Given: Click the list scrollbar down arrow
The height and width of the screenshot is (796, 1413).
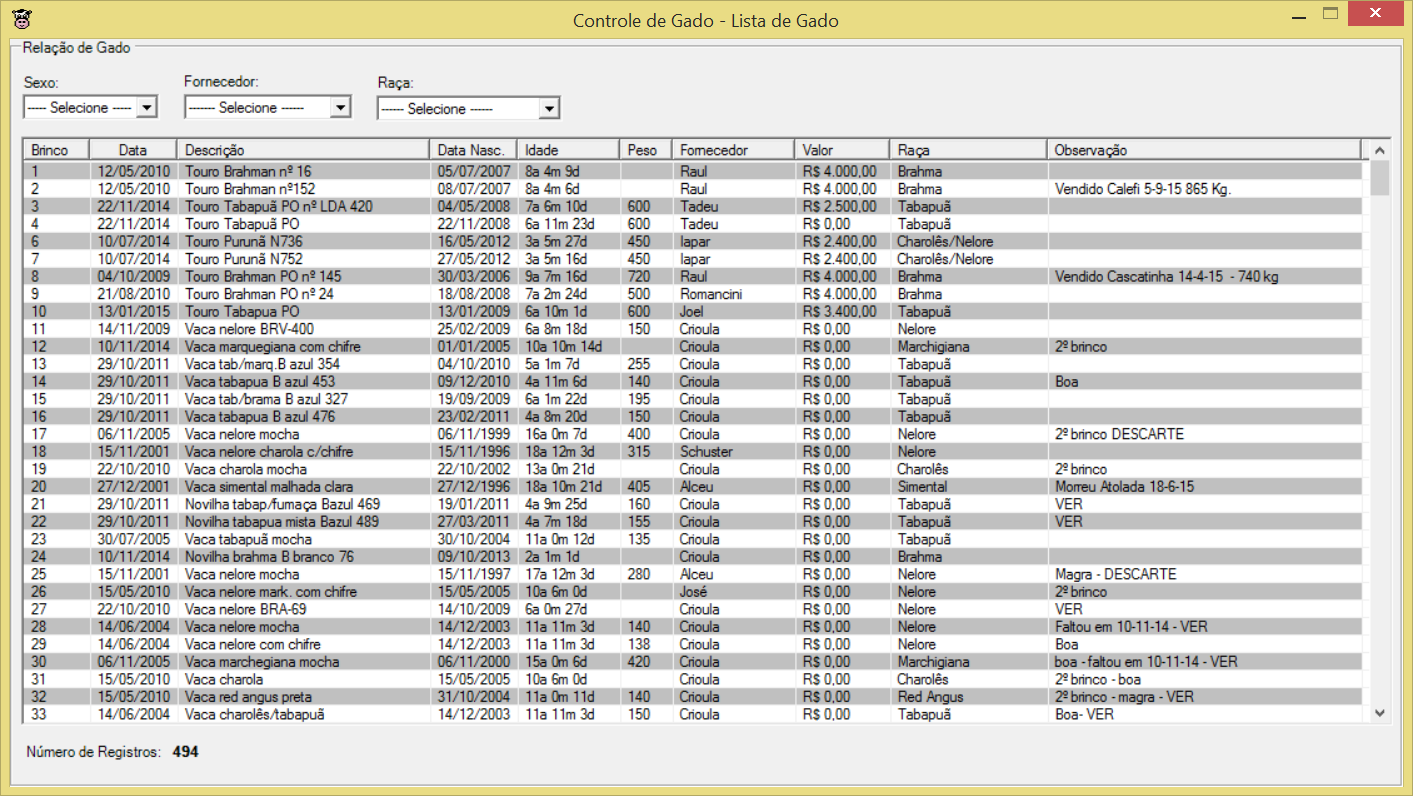Looking at the screenshot, I should tap(1380, 713).
